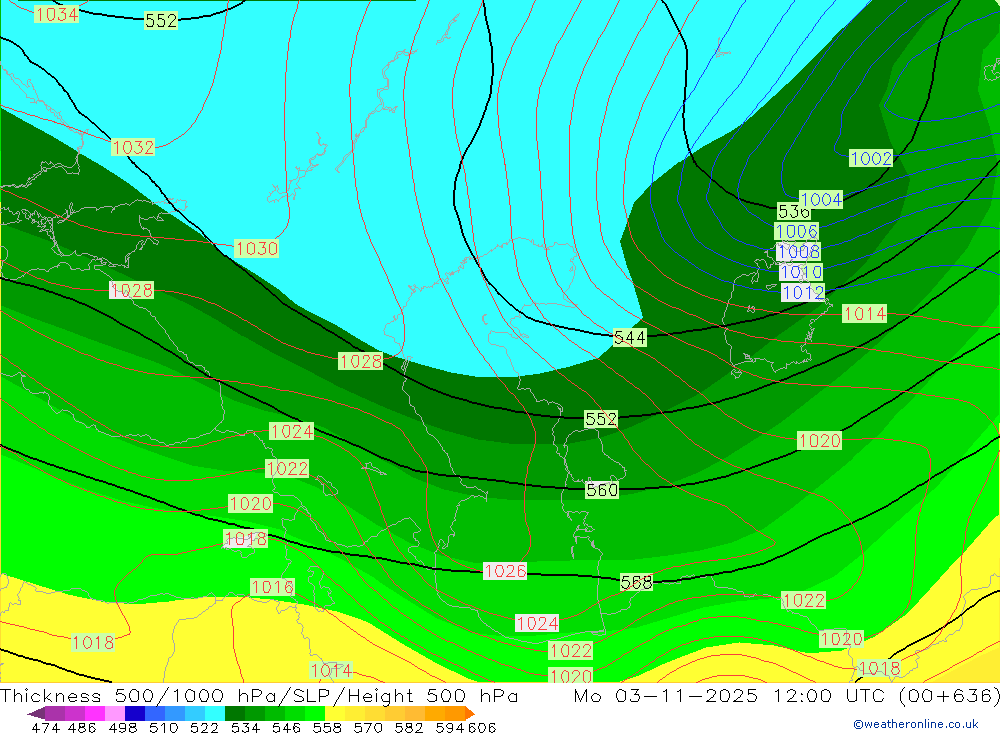1000x733 pixels.
Task: Click the 1032 isobar label
Action: pyautogui.click(x=133, y=147)
